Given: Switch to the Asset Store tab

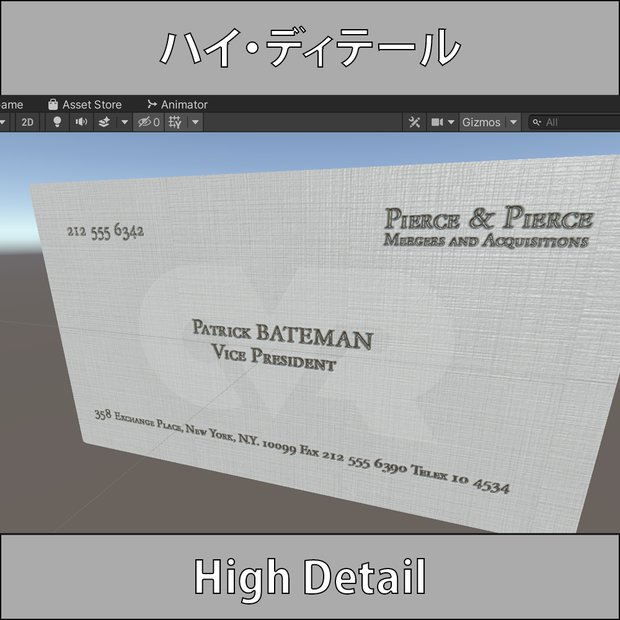Looking at the screenshot, I should tap(85, 104).
